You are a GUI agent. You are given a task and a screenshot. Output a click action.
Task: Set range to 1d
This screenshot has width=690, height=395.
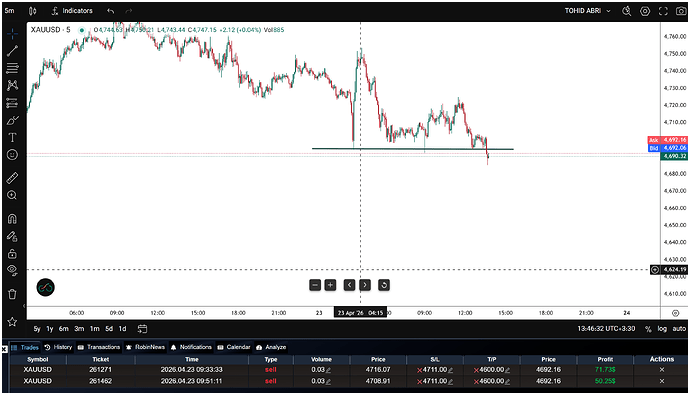[x=122, y=329]
